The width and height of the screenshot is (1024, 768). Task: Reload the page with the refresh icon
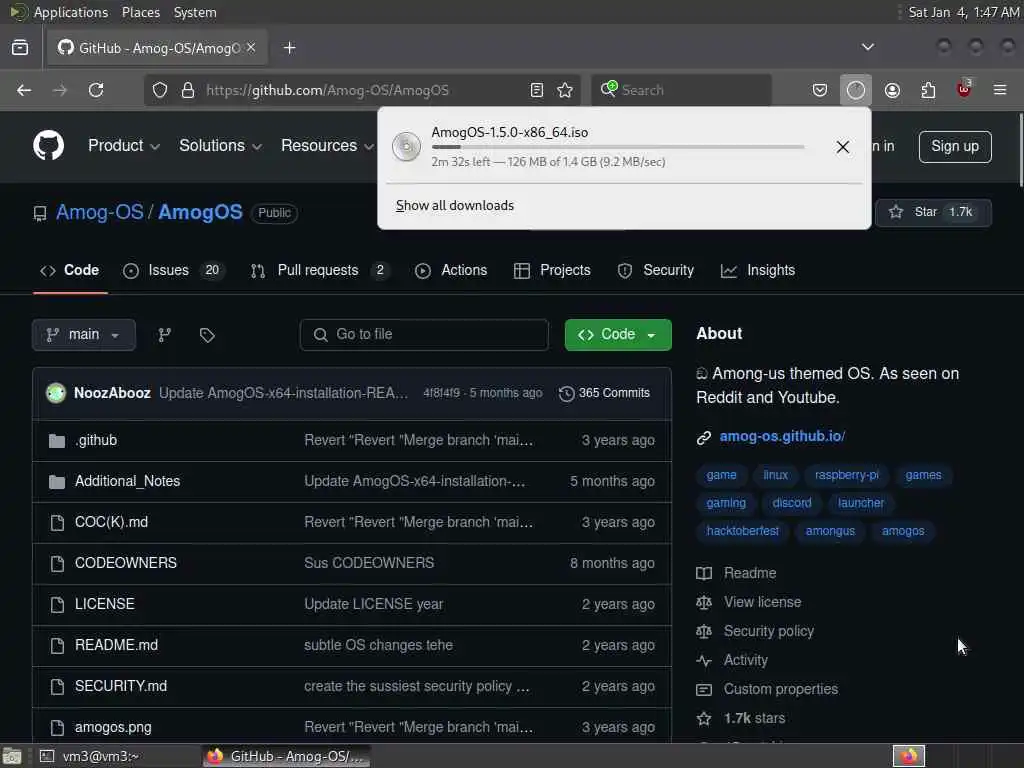coord(96,90)
